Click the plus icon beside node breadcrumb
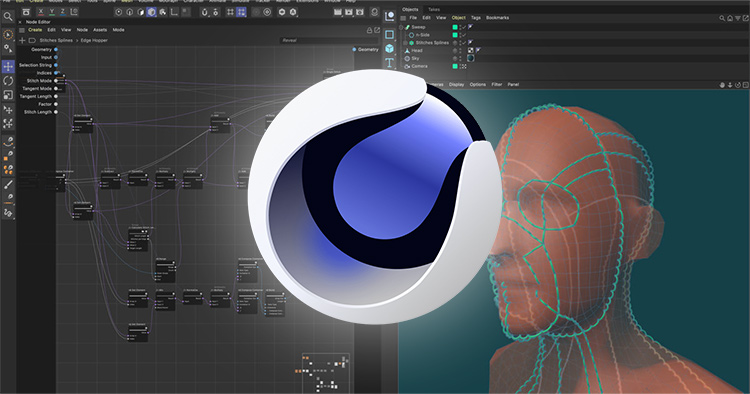750x394 pixels. tap(22, 41)
